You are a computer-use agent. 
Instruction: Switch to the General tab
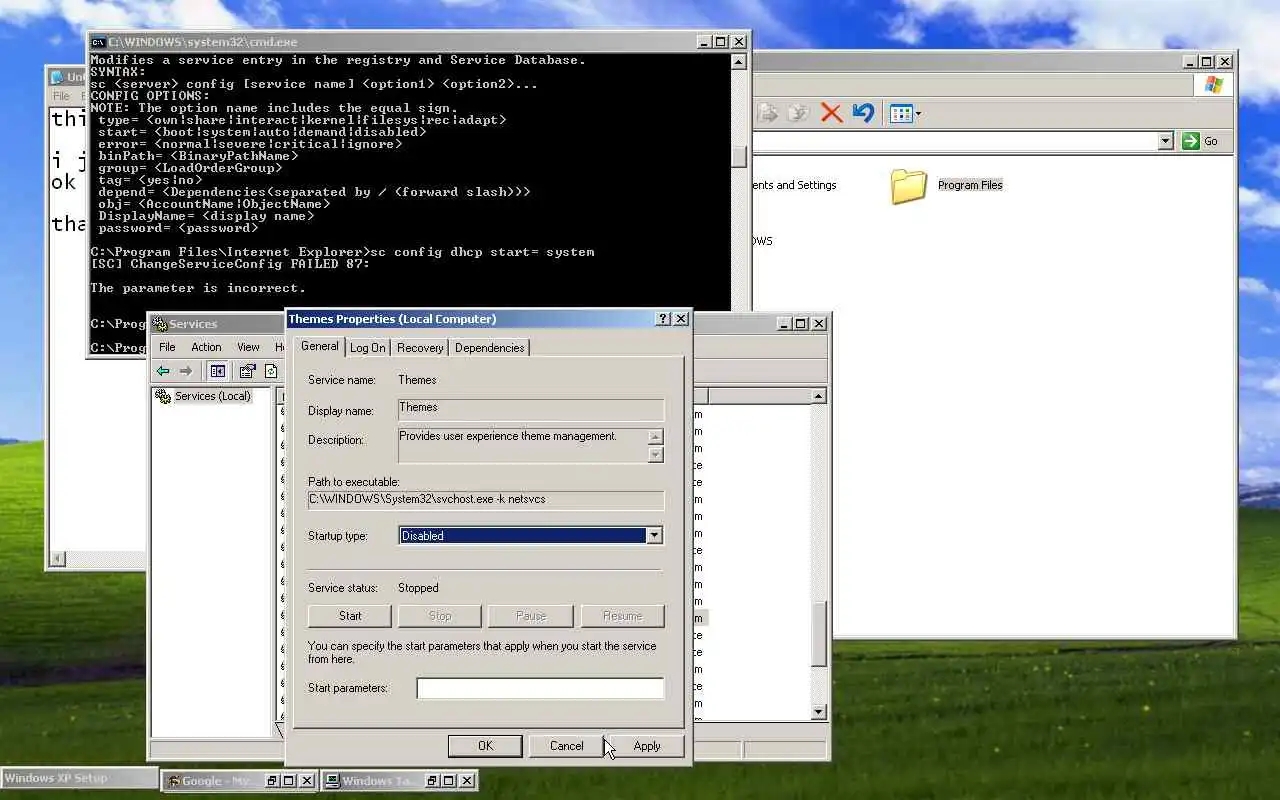(320, 346)
